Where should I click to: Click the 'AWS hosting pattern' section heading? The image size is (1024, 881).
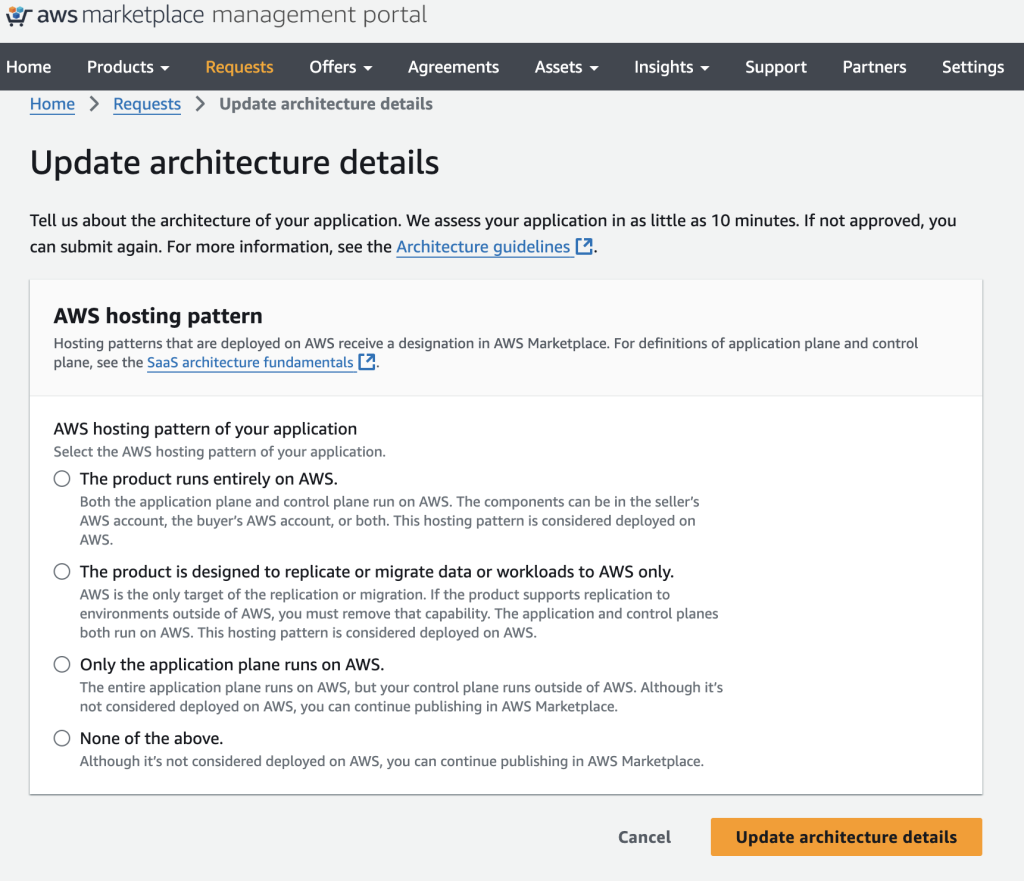click(x=158, y=315)
